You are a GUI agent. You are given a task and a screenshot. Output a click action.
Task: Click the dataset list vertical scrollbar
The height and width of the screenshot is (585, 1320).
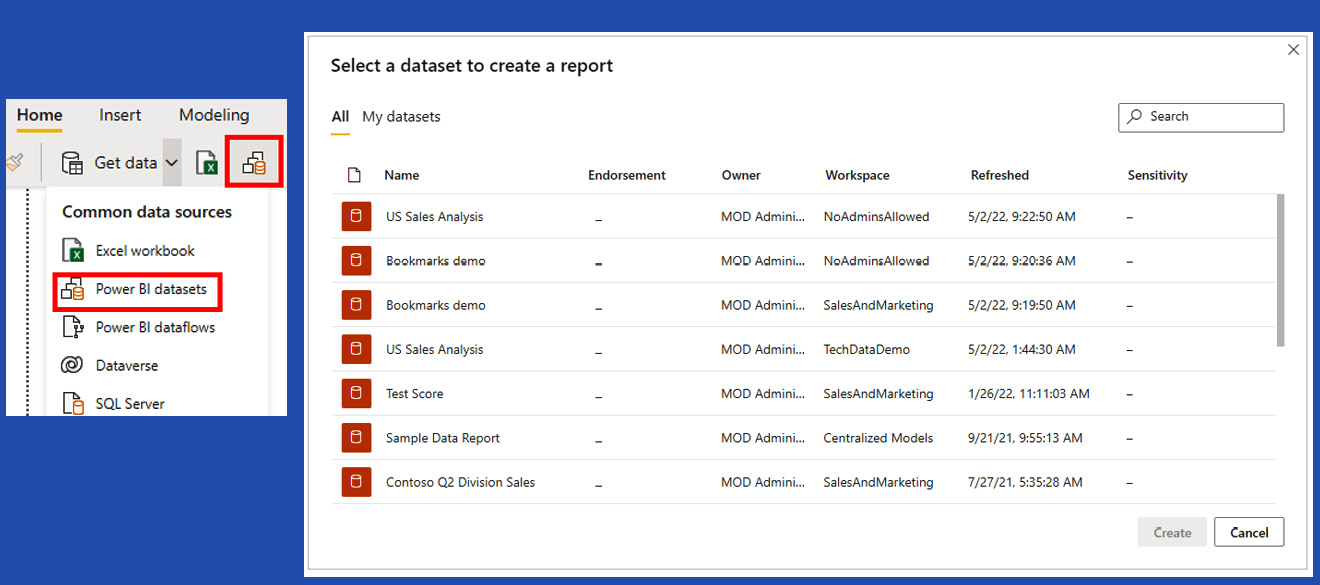(x=1279, y=270)
